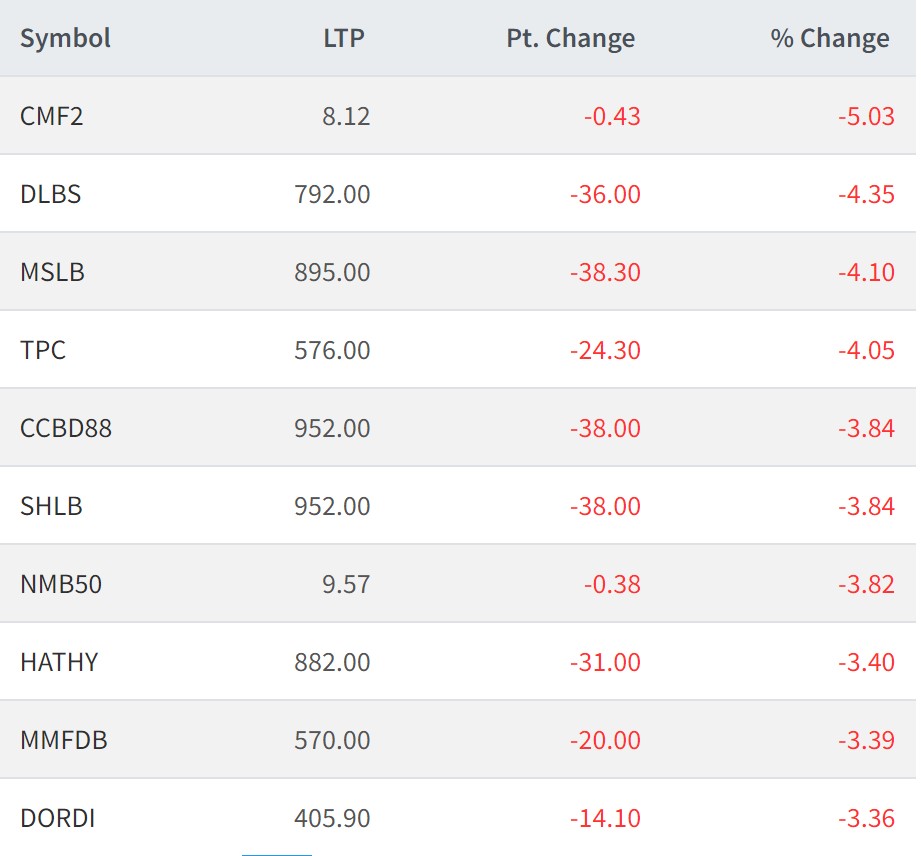Viewport: 921px width, 856px height.
Task: Click the % Change column header
Action: tap(829, 39)
